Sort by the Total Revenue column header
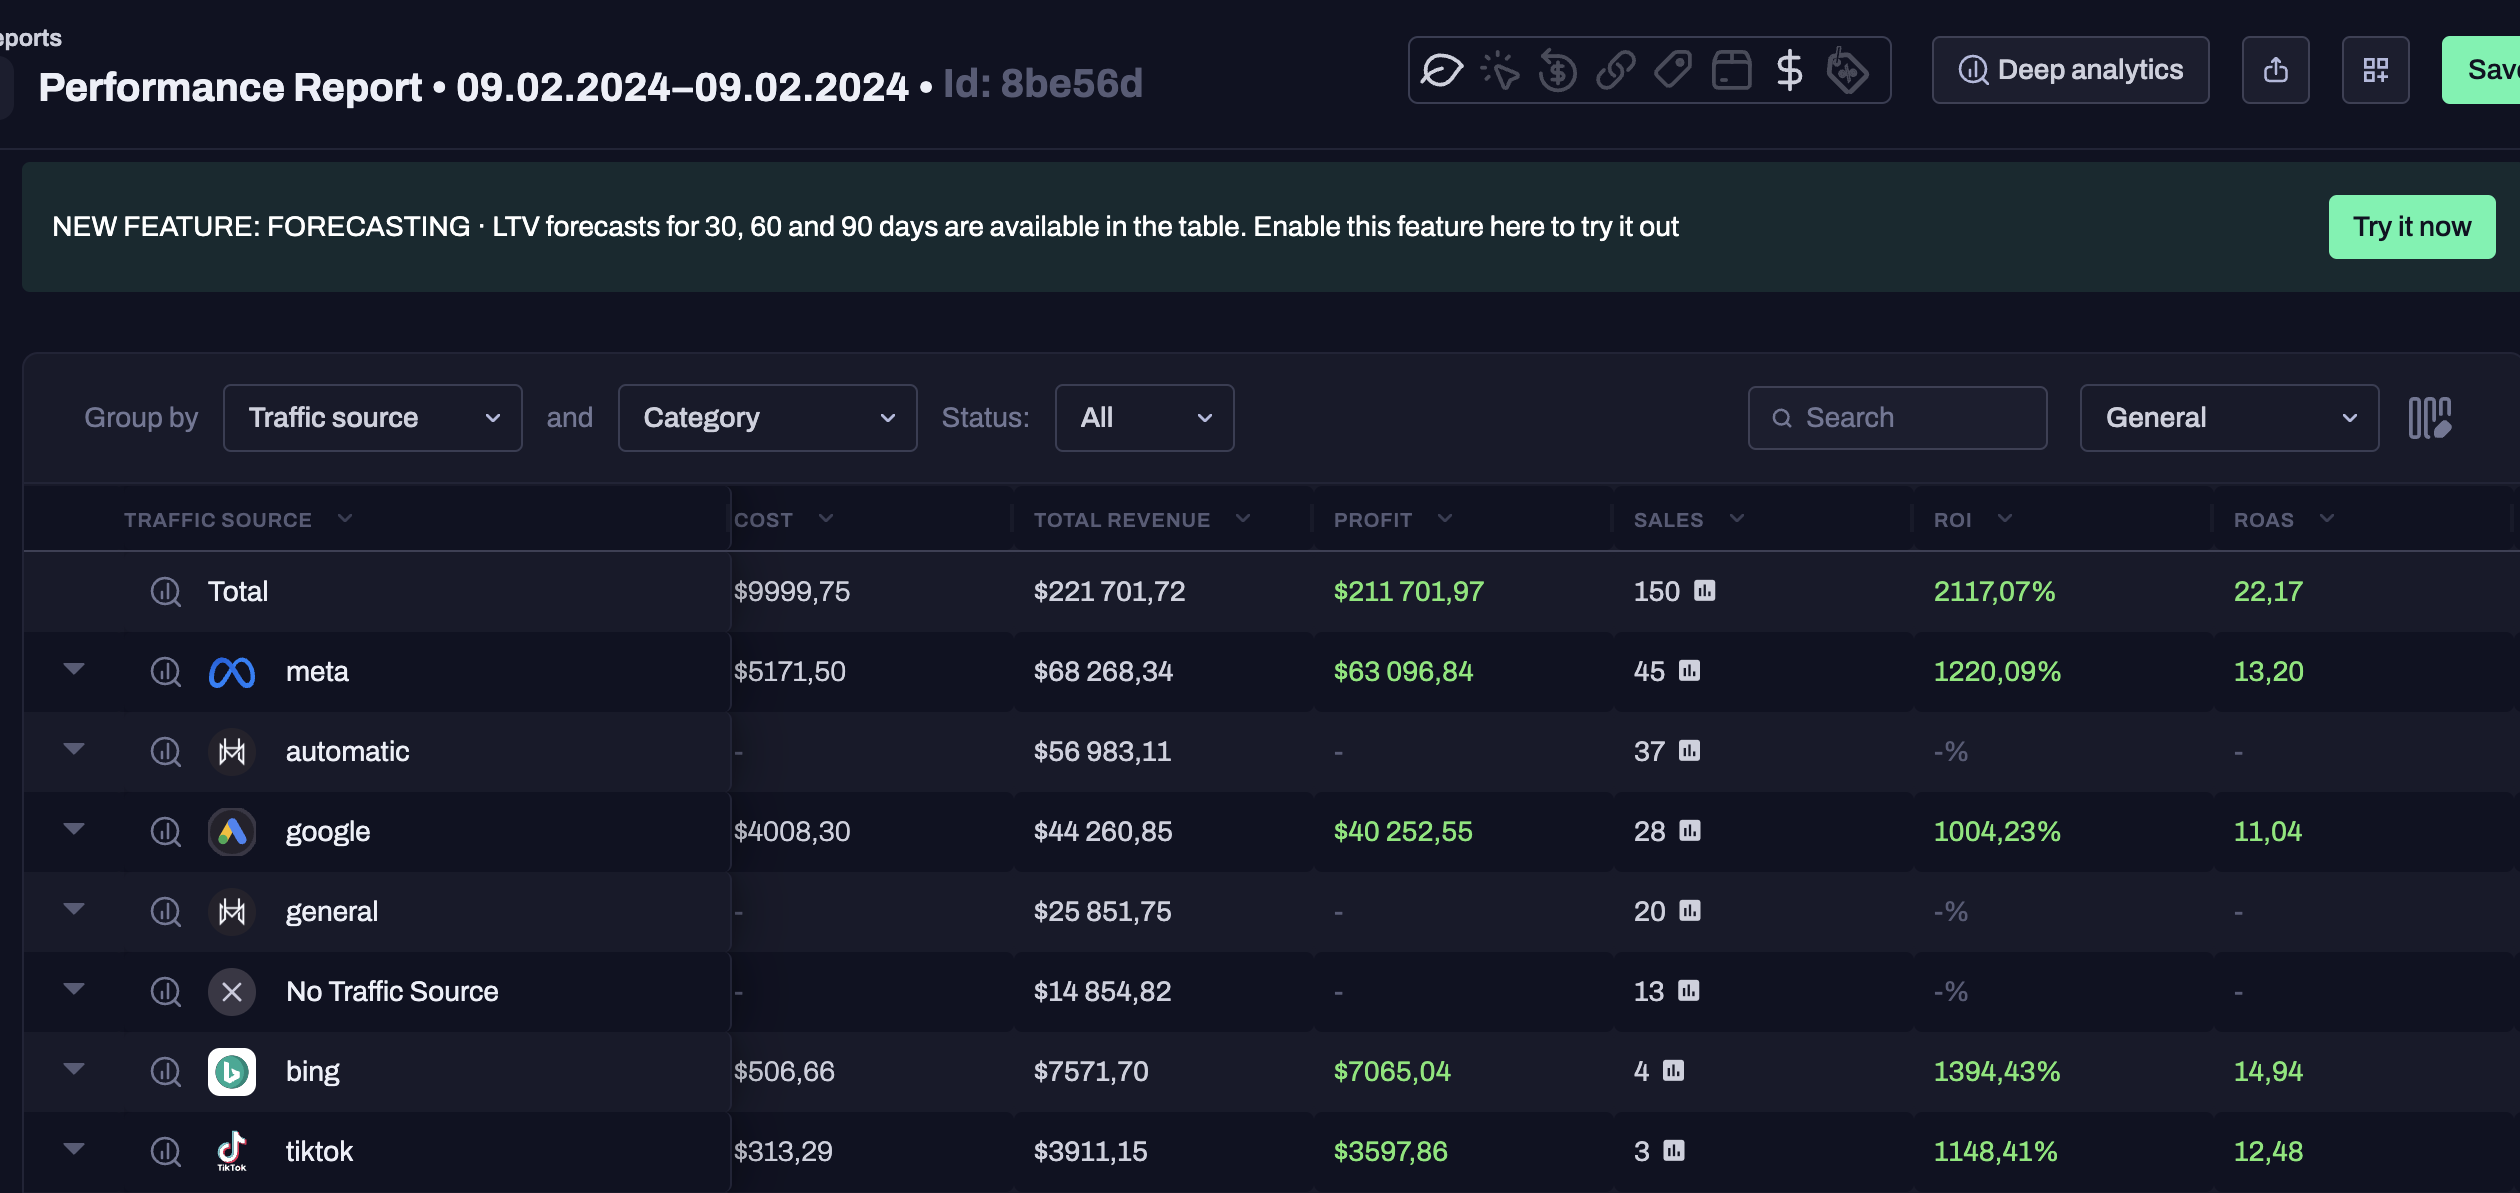 point(1122,520)
